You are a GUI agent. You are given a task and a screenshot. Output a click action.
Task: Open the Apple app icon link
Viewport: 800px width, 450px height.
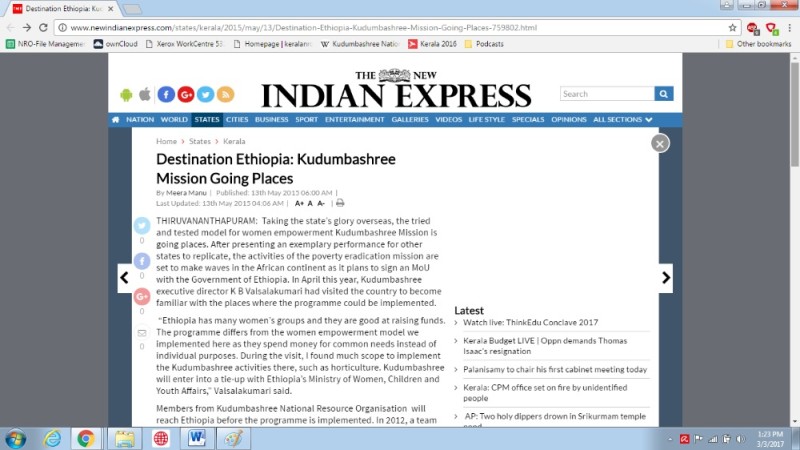coord(145,94)
